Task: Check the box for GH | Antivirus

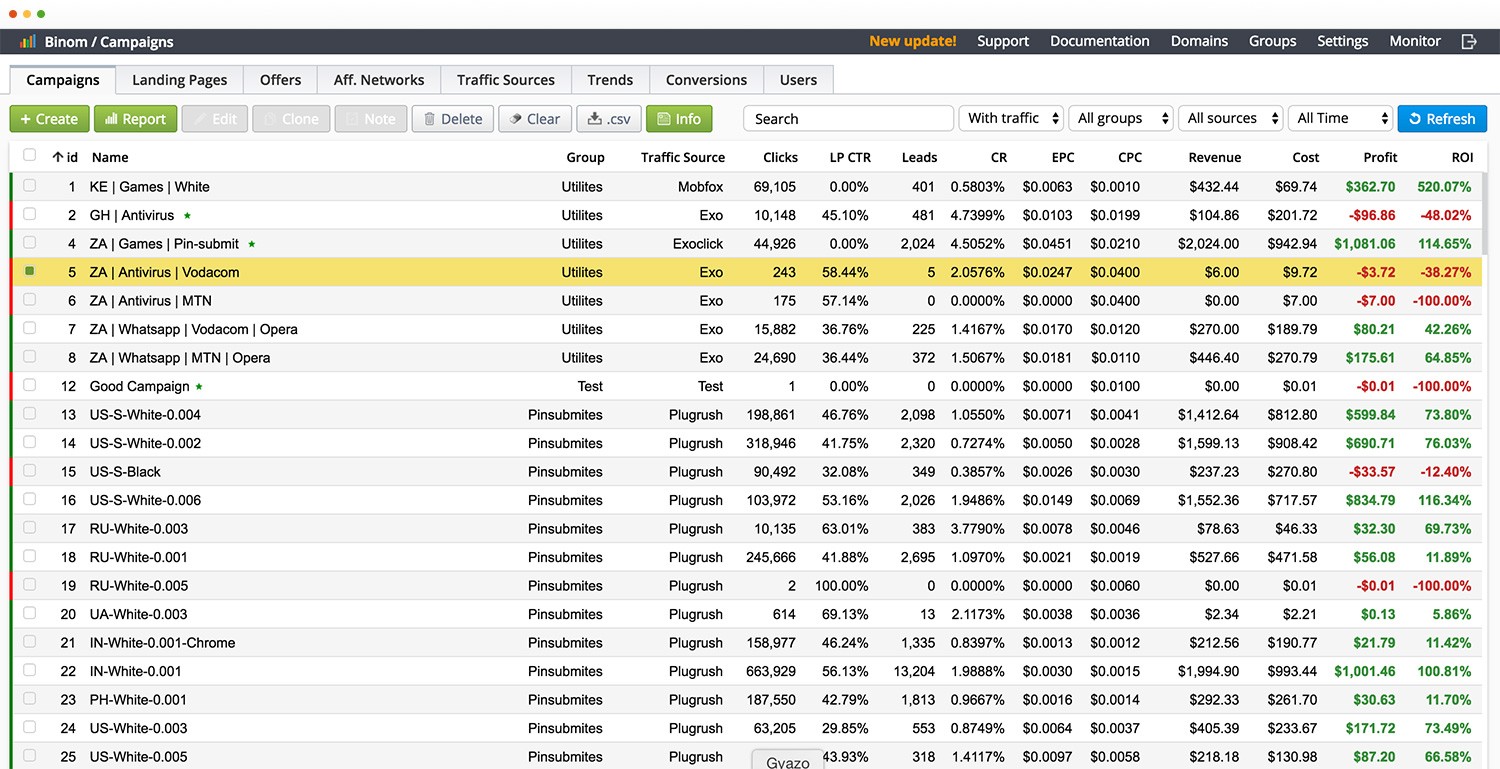Action: point(30,214)
